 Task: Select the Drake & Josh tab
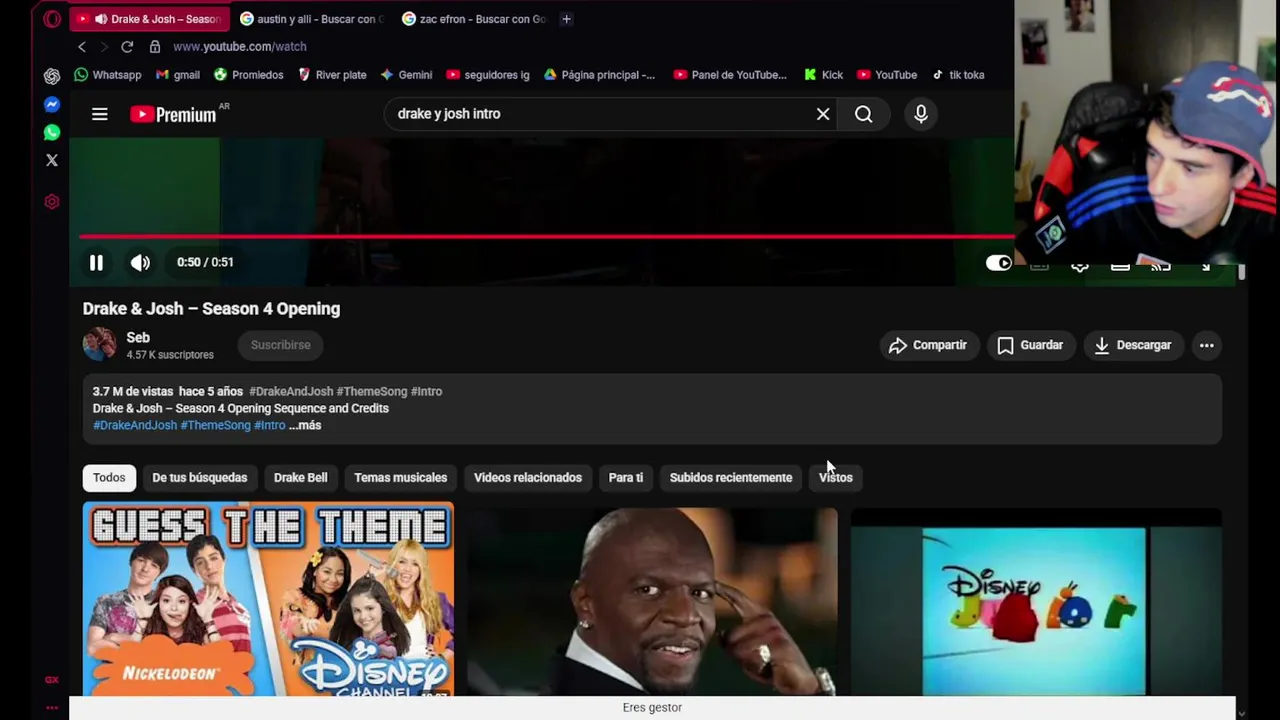(150, 19)
